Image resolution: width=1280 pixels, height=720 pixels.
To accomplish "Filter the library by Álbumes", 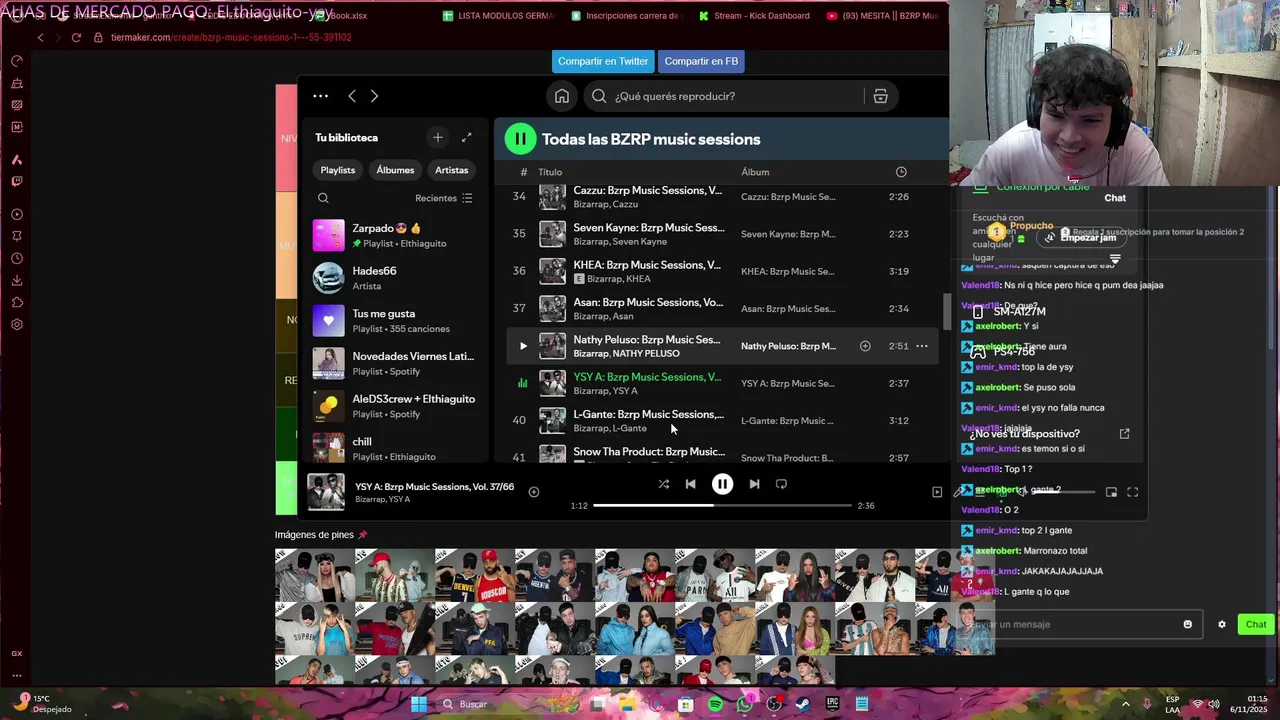I will point(395,170).
